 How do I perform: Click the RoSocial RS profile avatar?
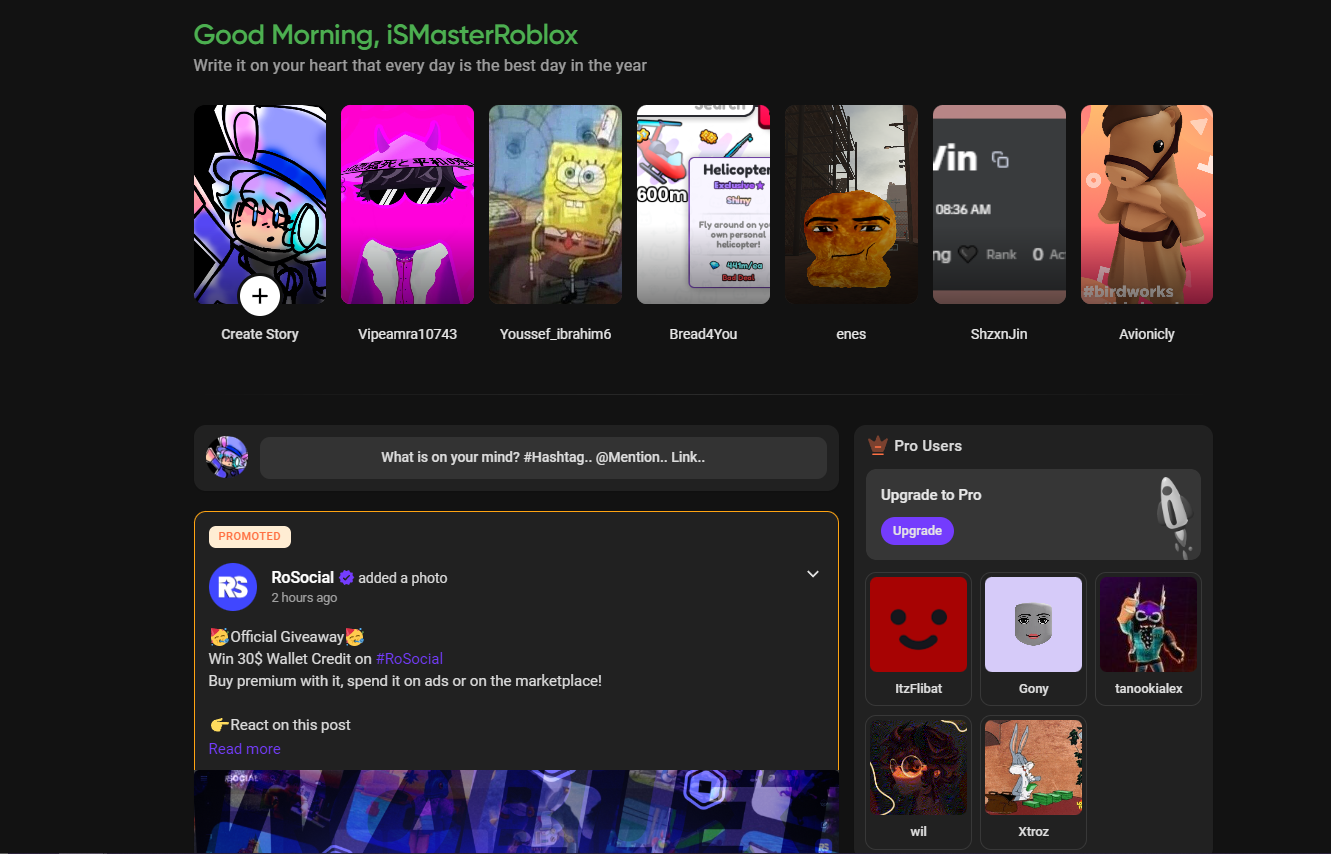point(233,586)
